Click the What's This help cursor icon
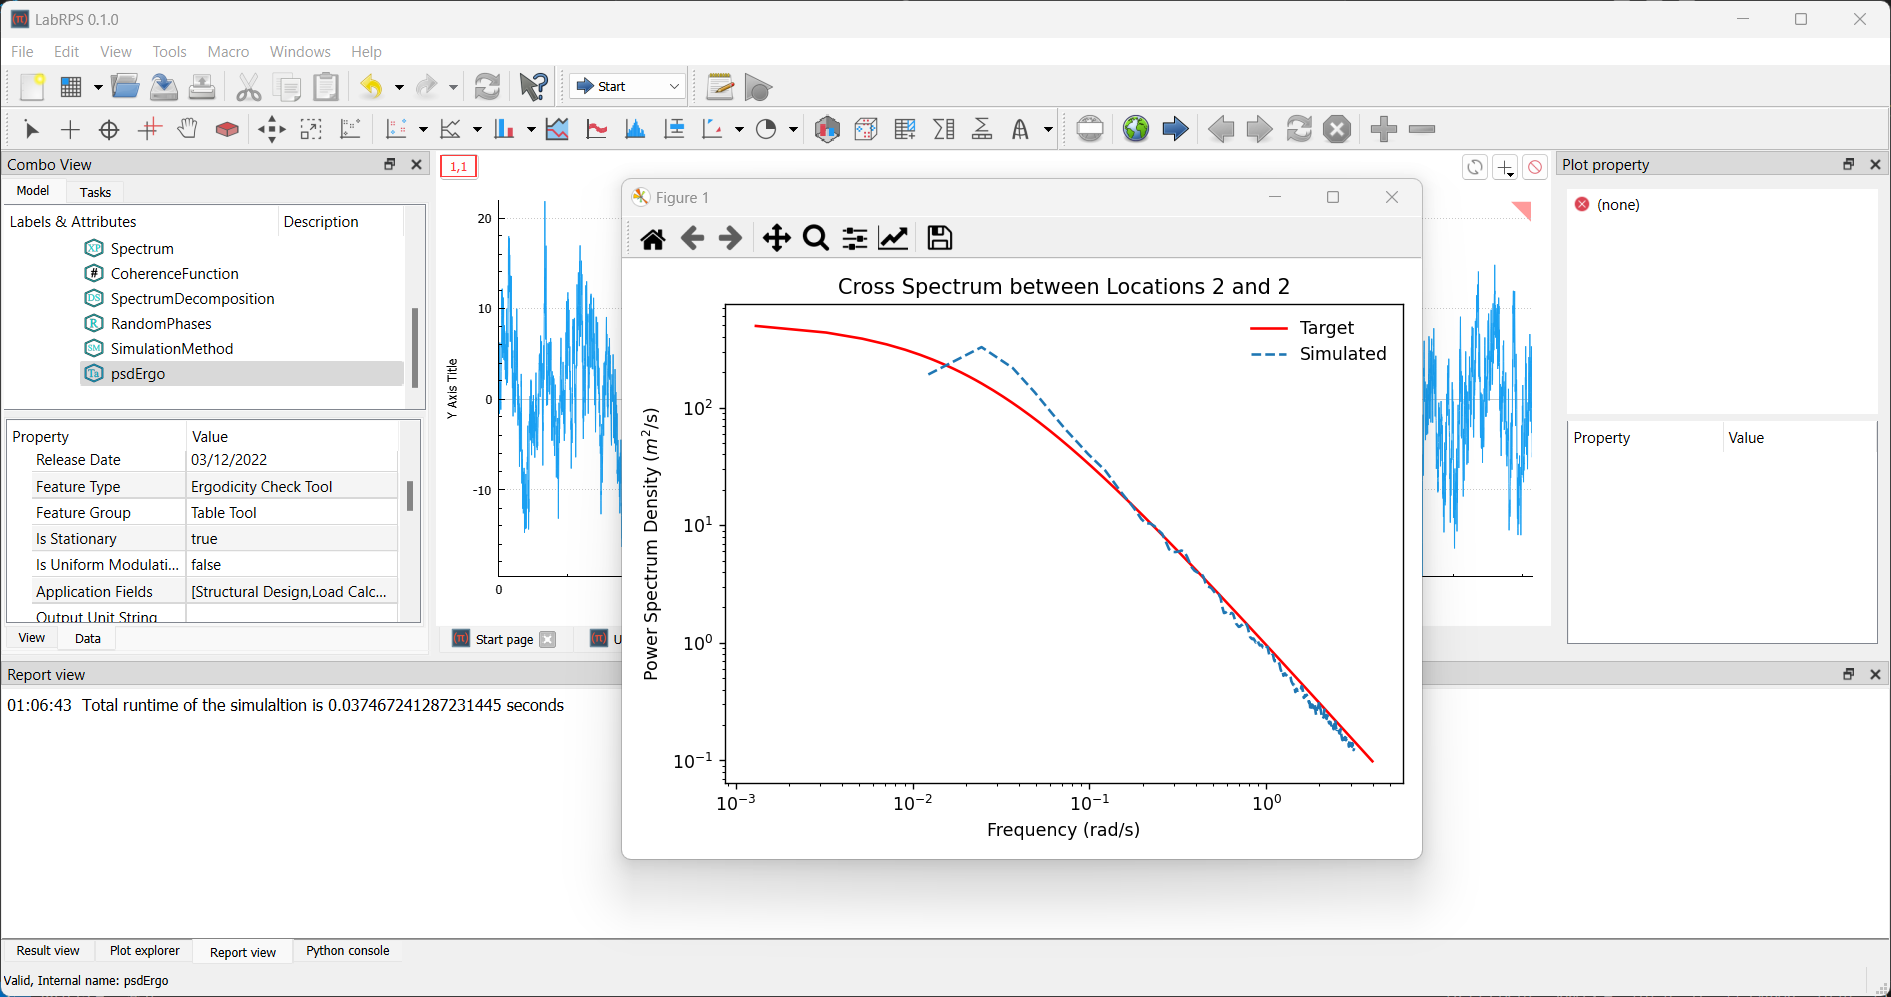1891x997 pixels. point(534,87)
